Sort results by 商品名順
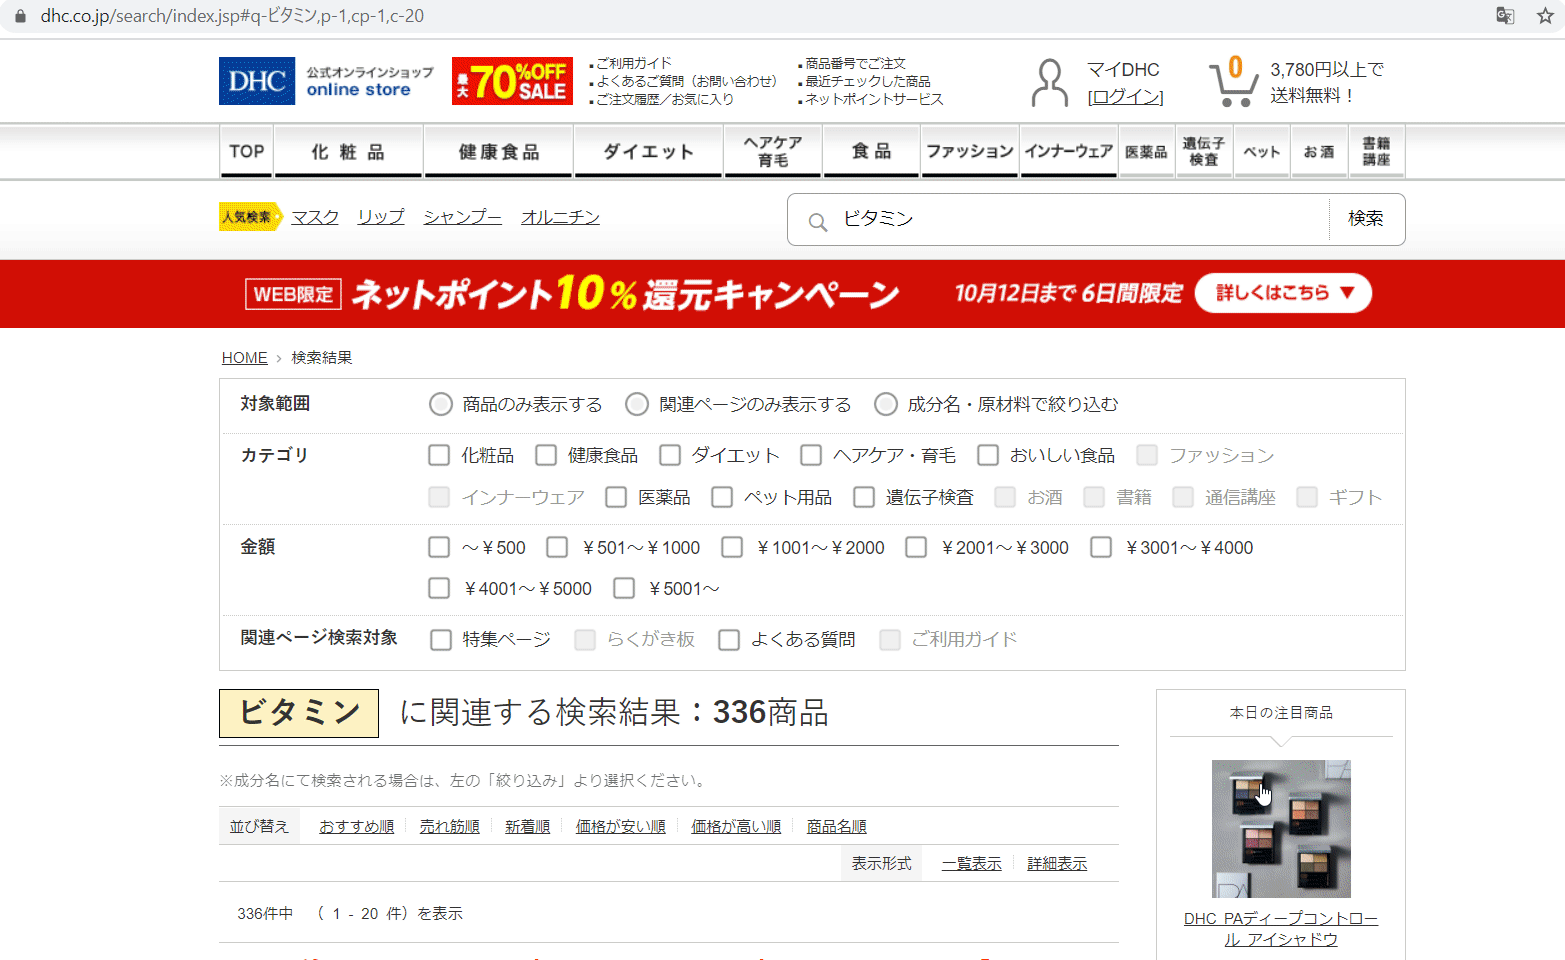 (836, 826)
